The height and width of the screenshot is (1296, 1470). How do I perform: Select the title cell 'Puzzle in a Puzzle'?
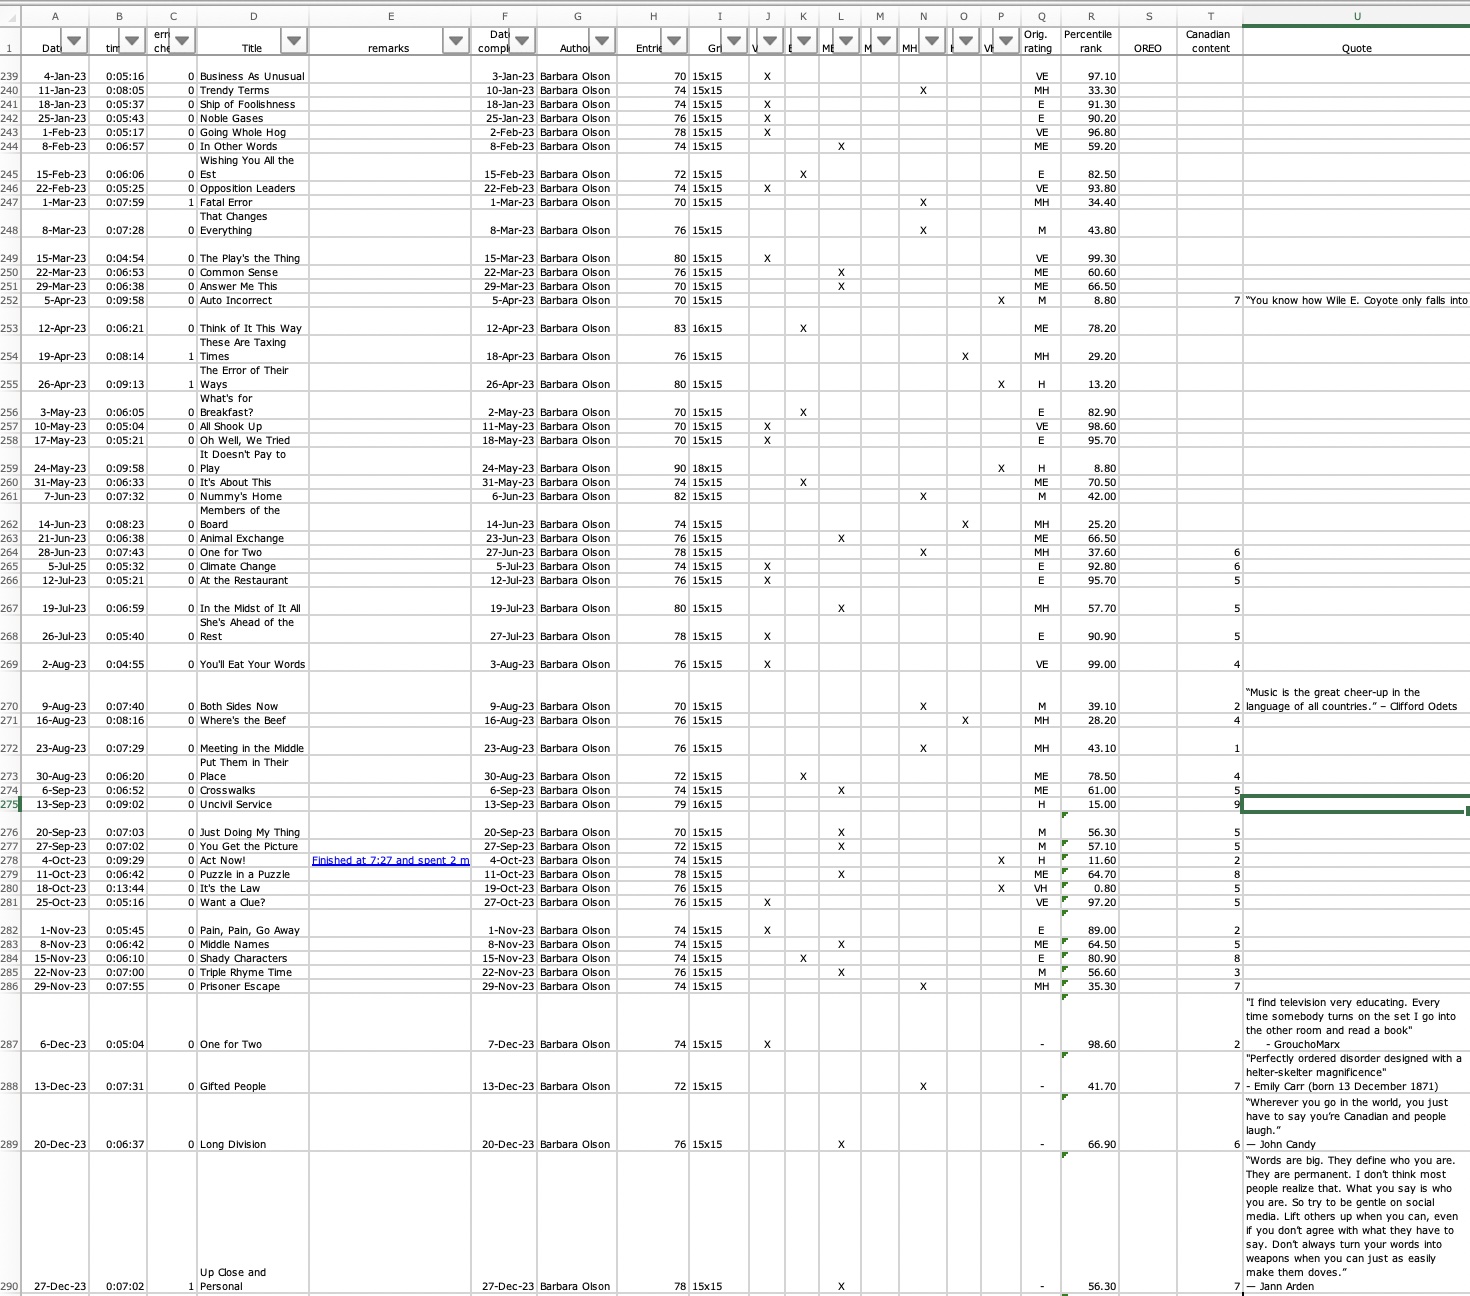[253, 874]
